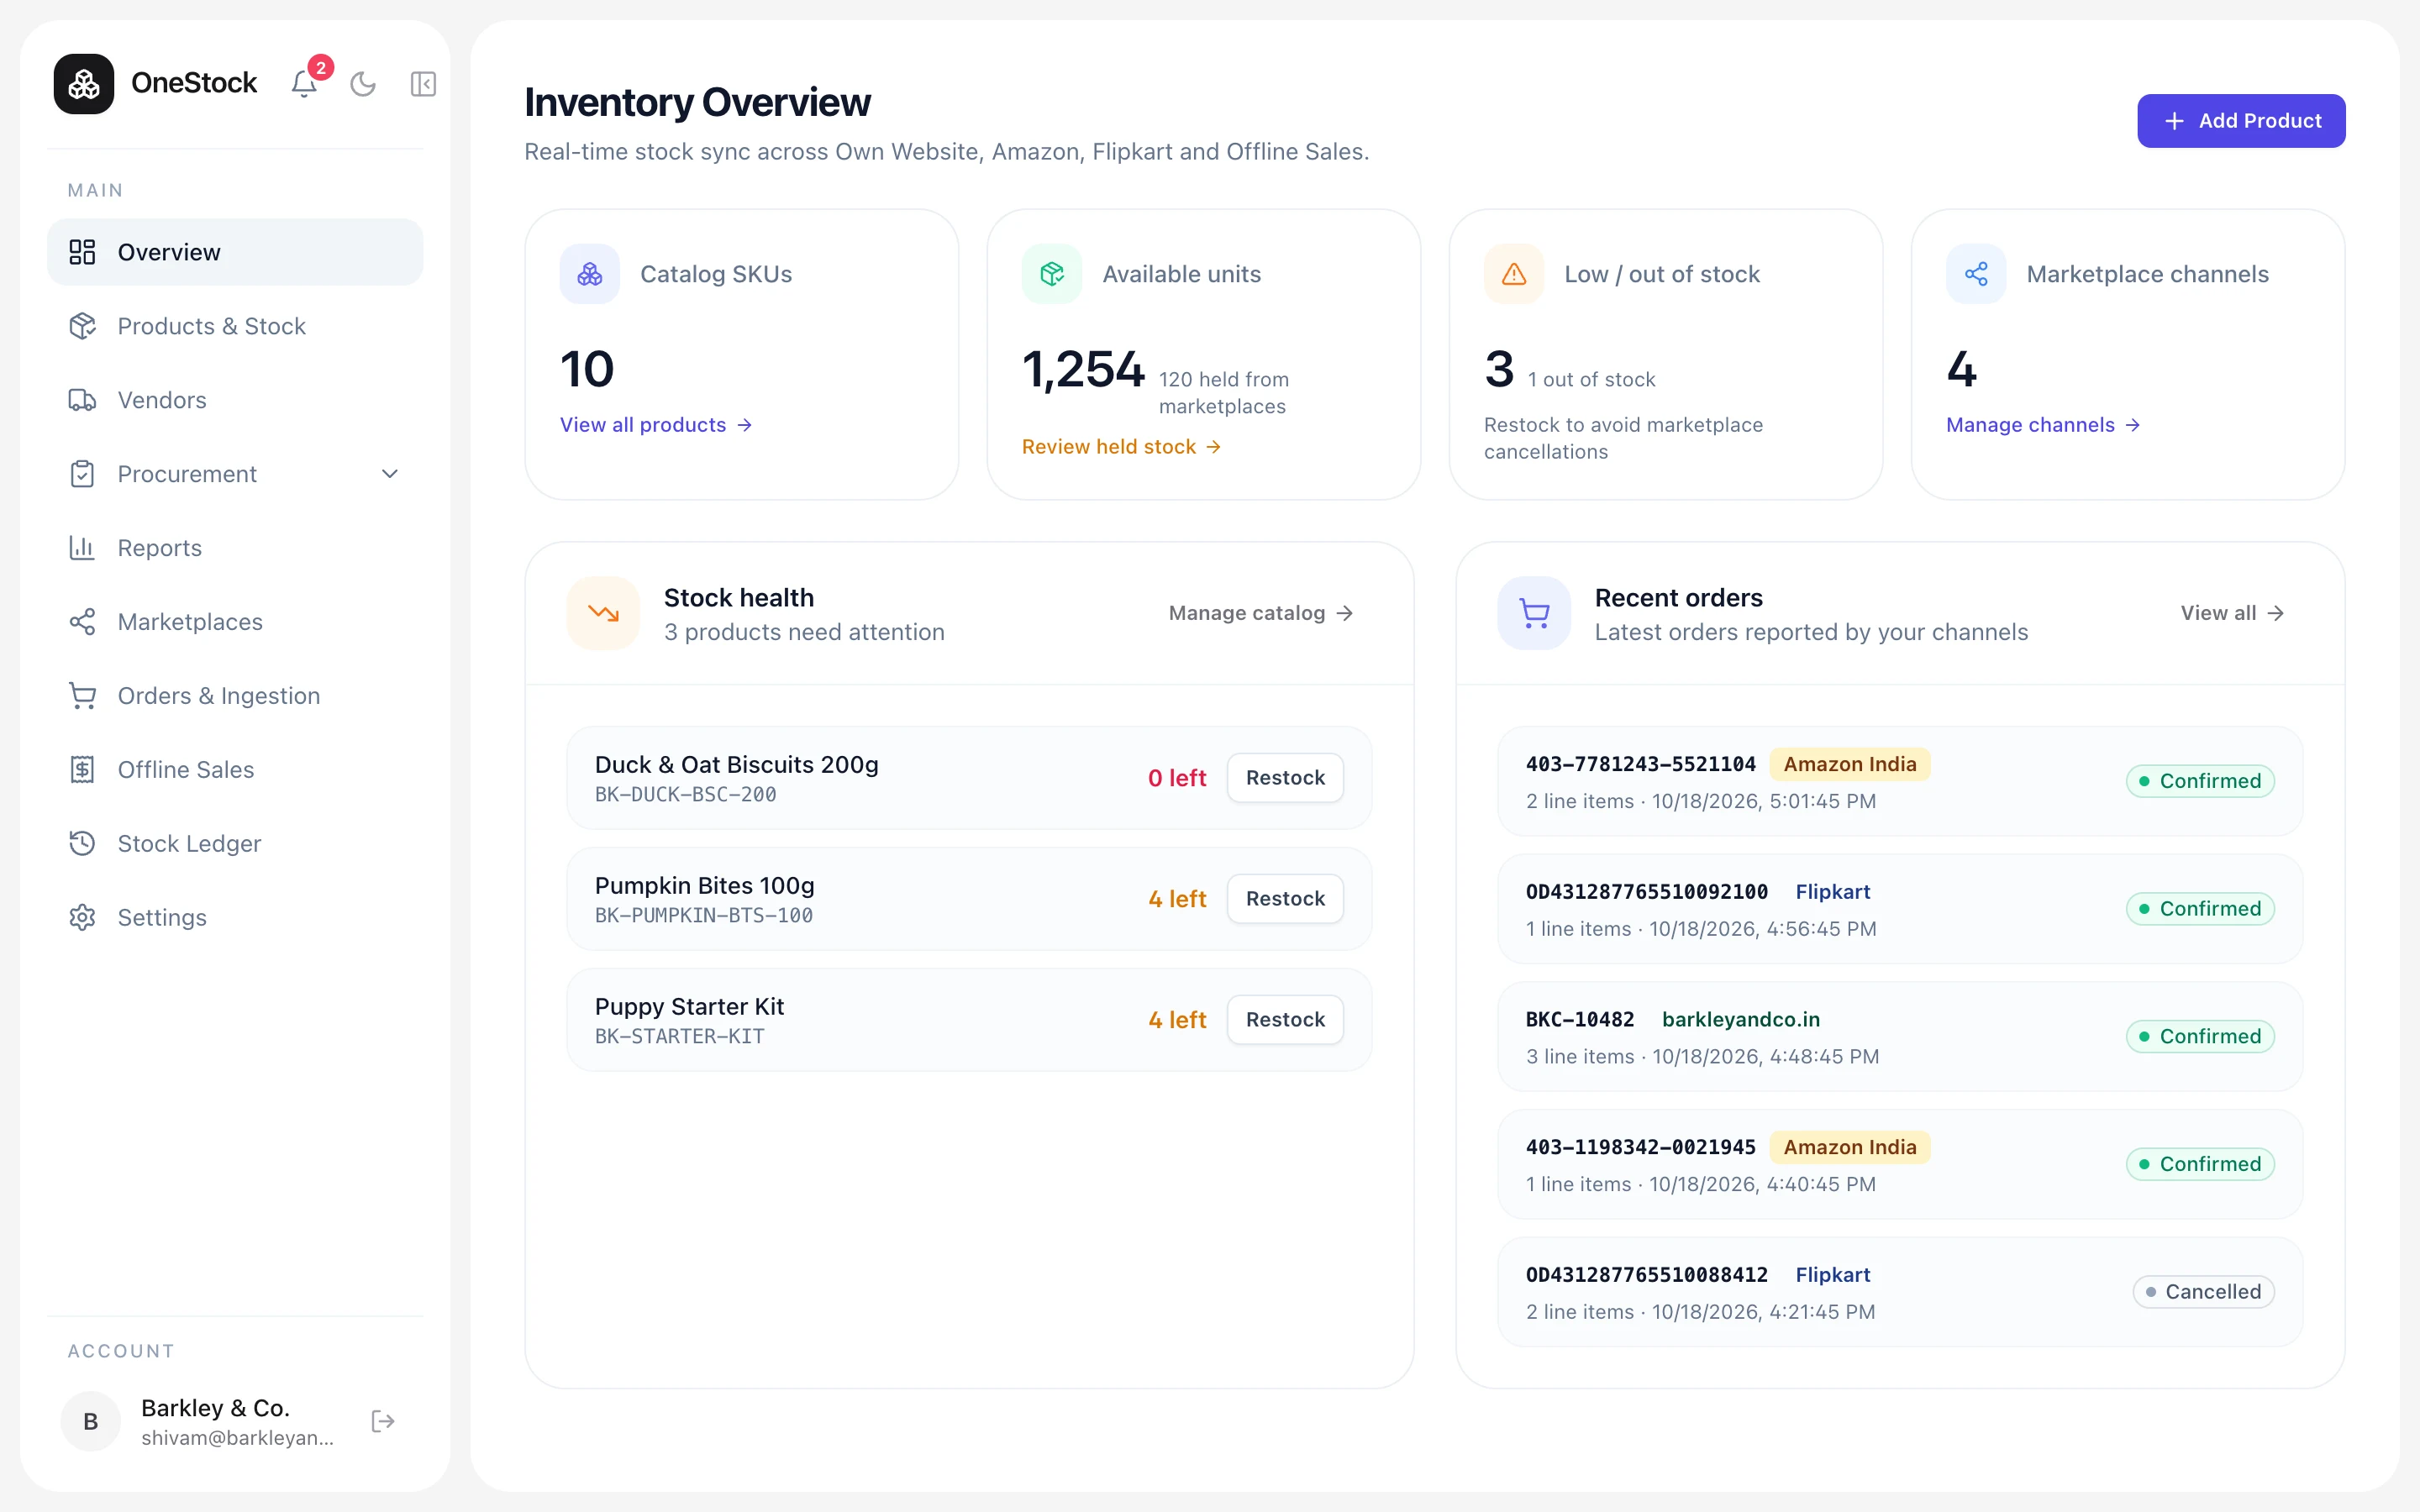
Task: Go to Products & Stock
Action: tap(235, 326)
